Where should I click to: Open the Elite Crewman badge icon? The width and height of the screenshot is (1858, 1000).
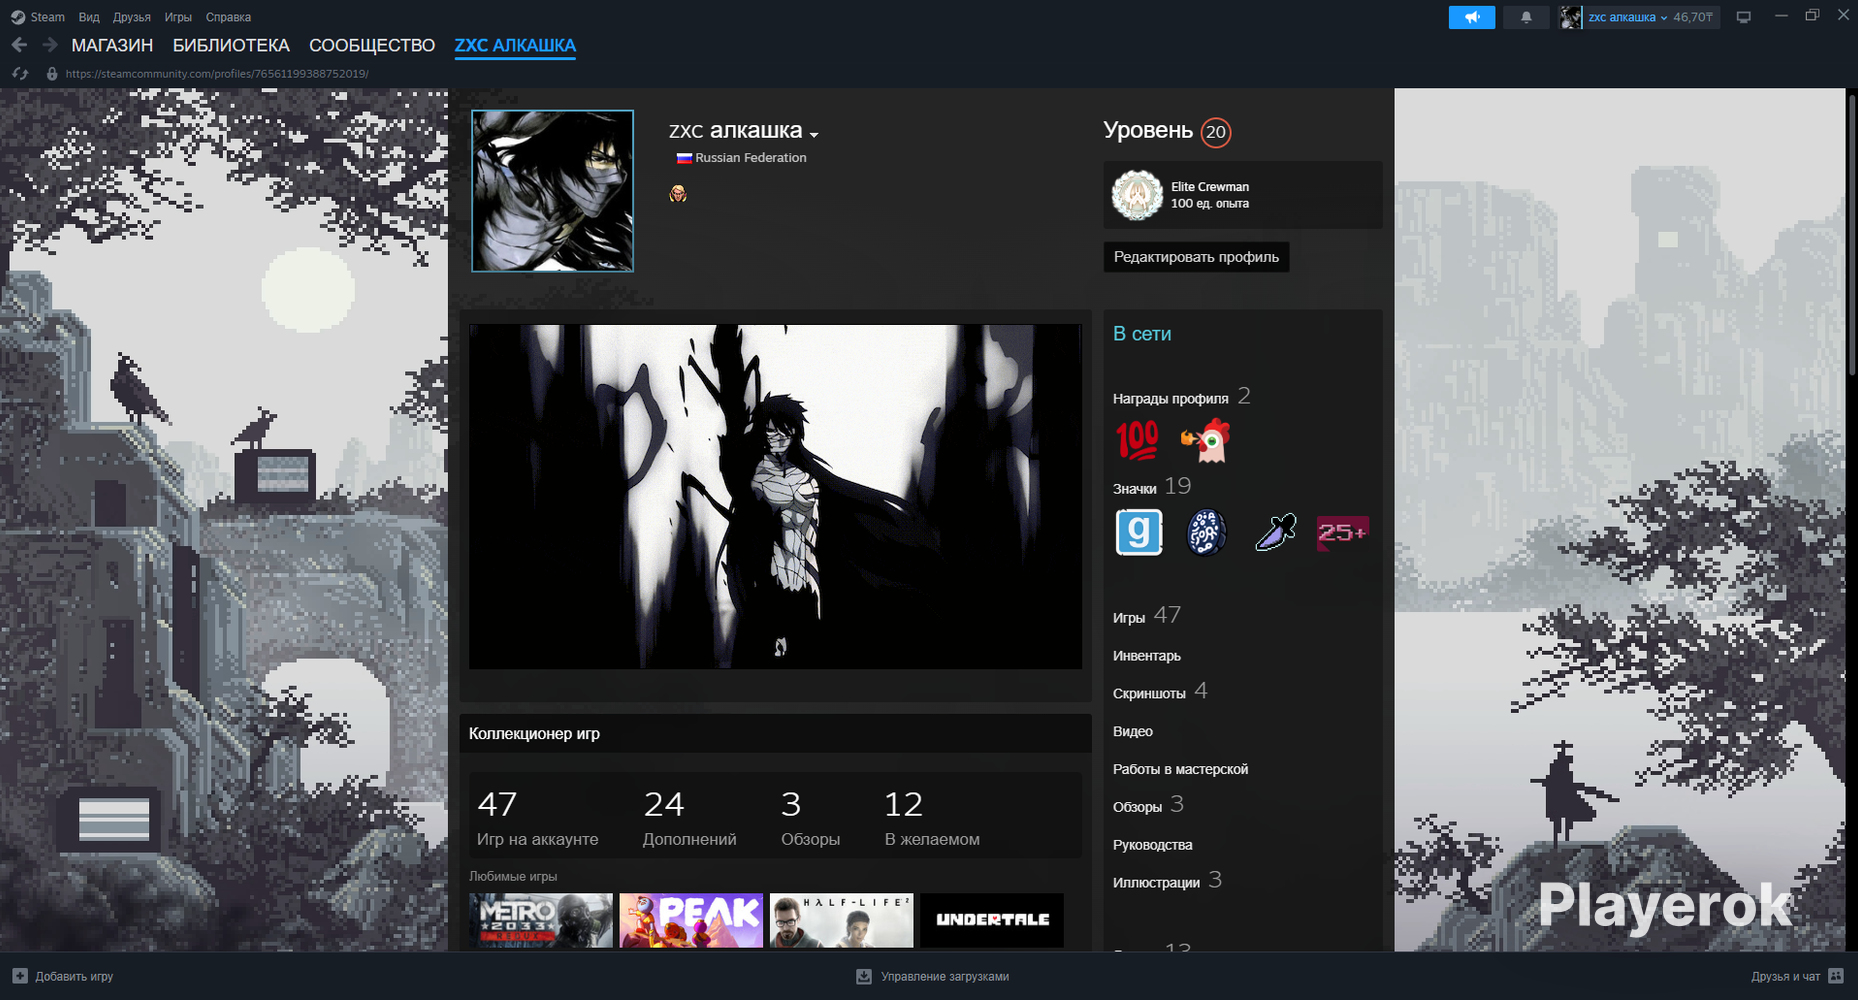point(1137,195)
